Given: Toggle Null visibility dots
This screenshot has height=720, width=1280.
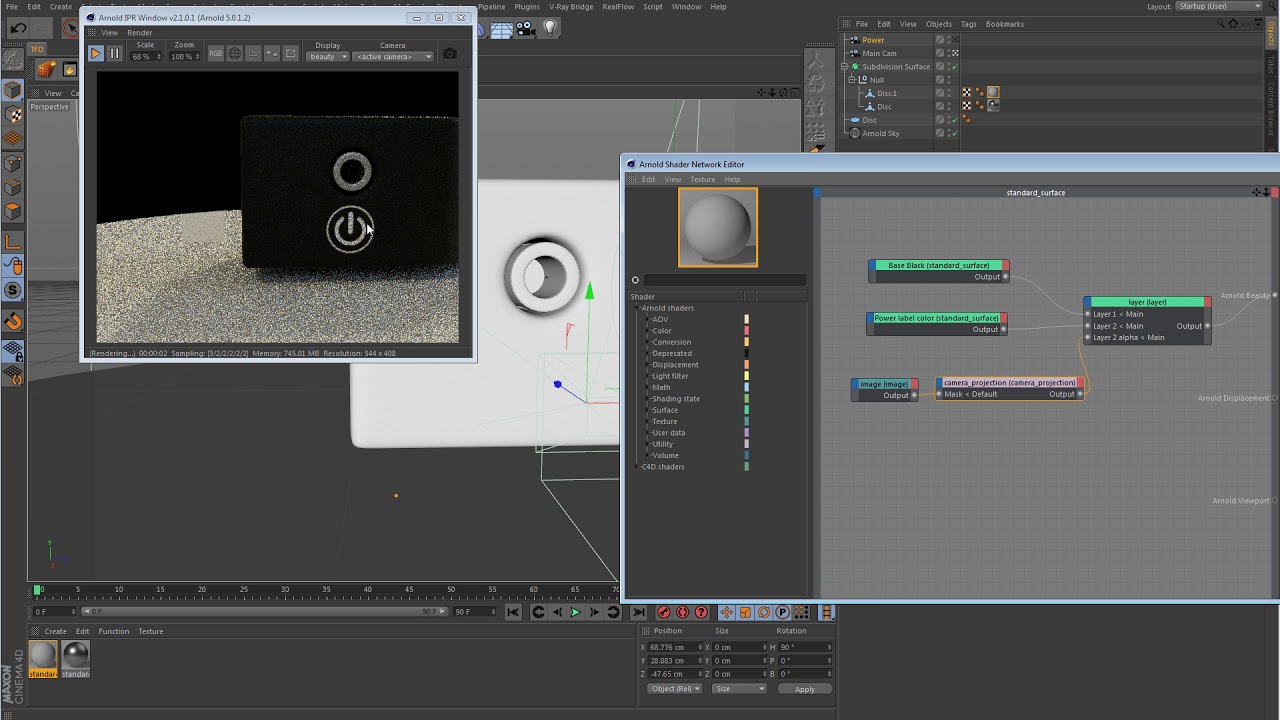Looking at the screenshot, I should (949, 80).
